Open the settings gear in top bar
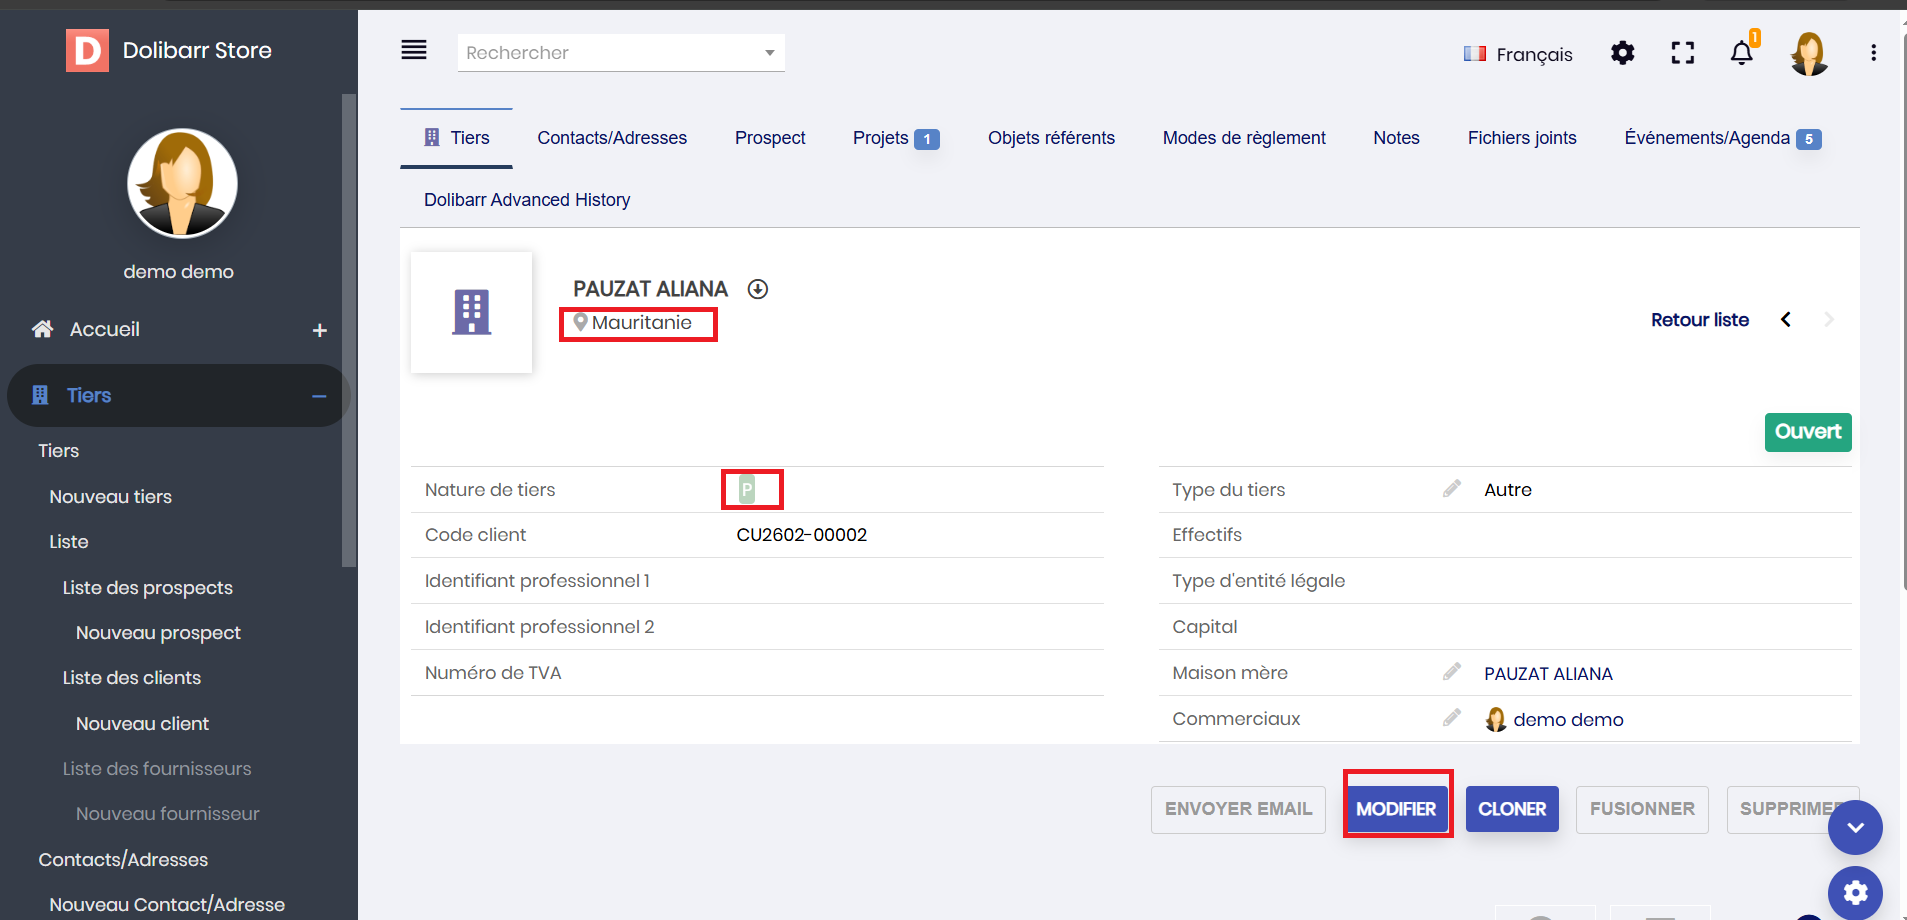 pos(1622,53)
